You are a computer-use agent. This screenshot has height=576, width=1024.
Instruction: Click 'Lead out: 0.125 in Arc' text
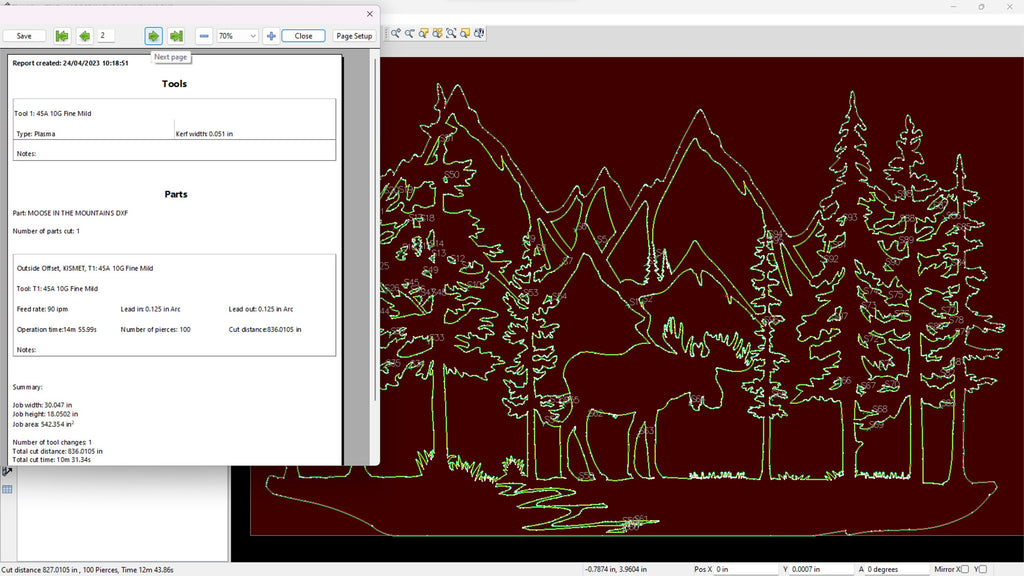coord(261,309)
